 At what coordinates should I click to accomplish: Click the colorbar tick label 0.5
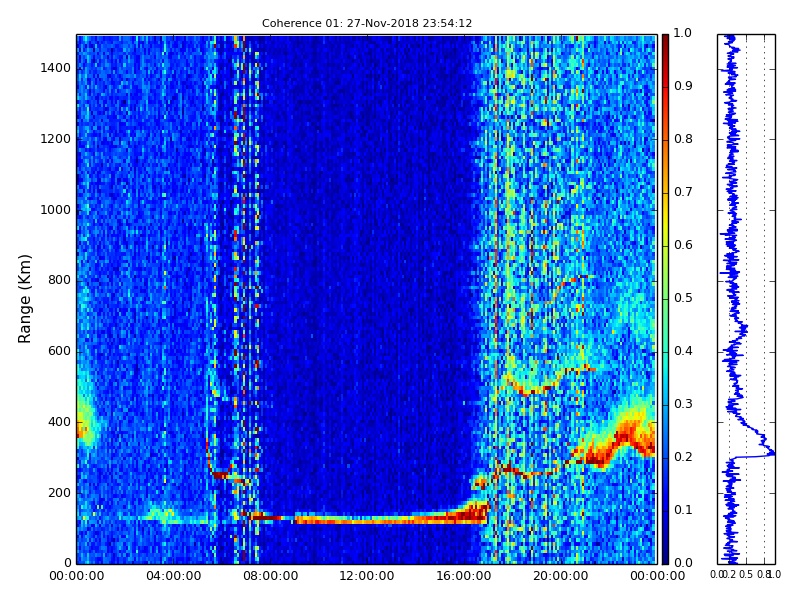pos(683,298)
